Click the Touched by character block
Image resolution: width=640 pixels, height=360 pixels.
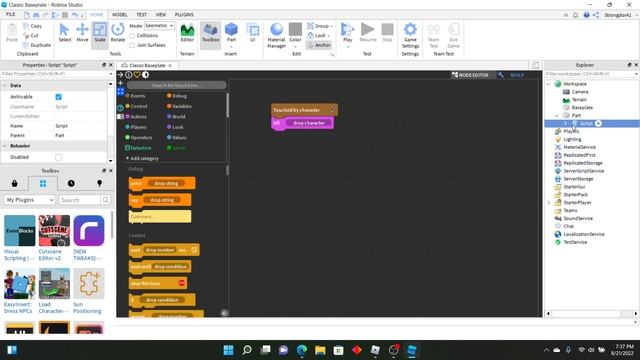coord(304,110)
